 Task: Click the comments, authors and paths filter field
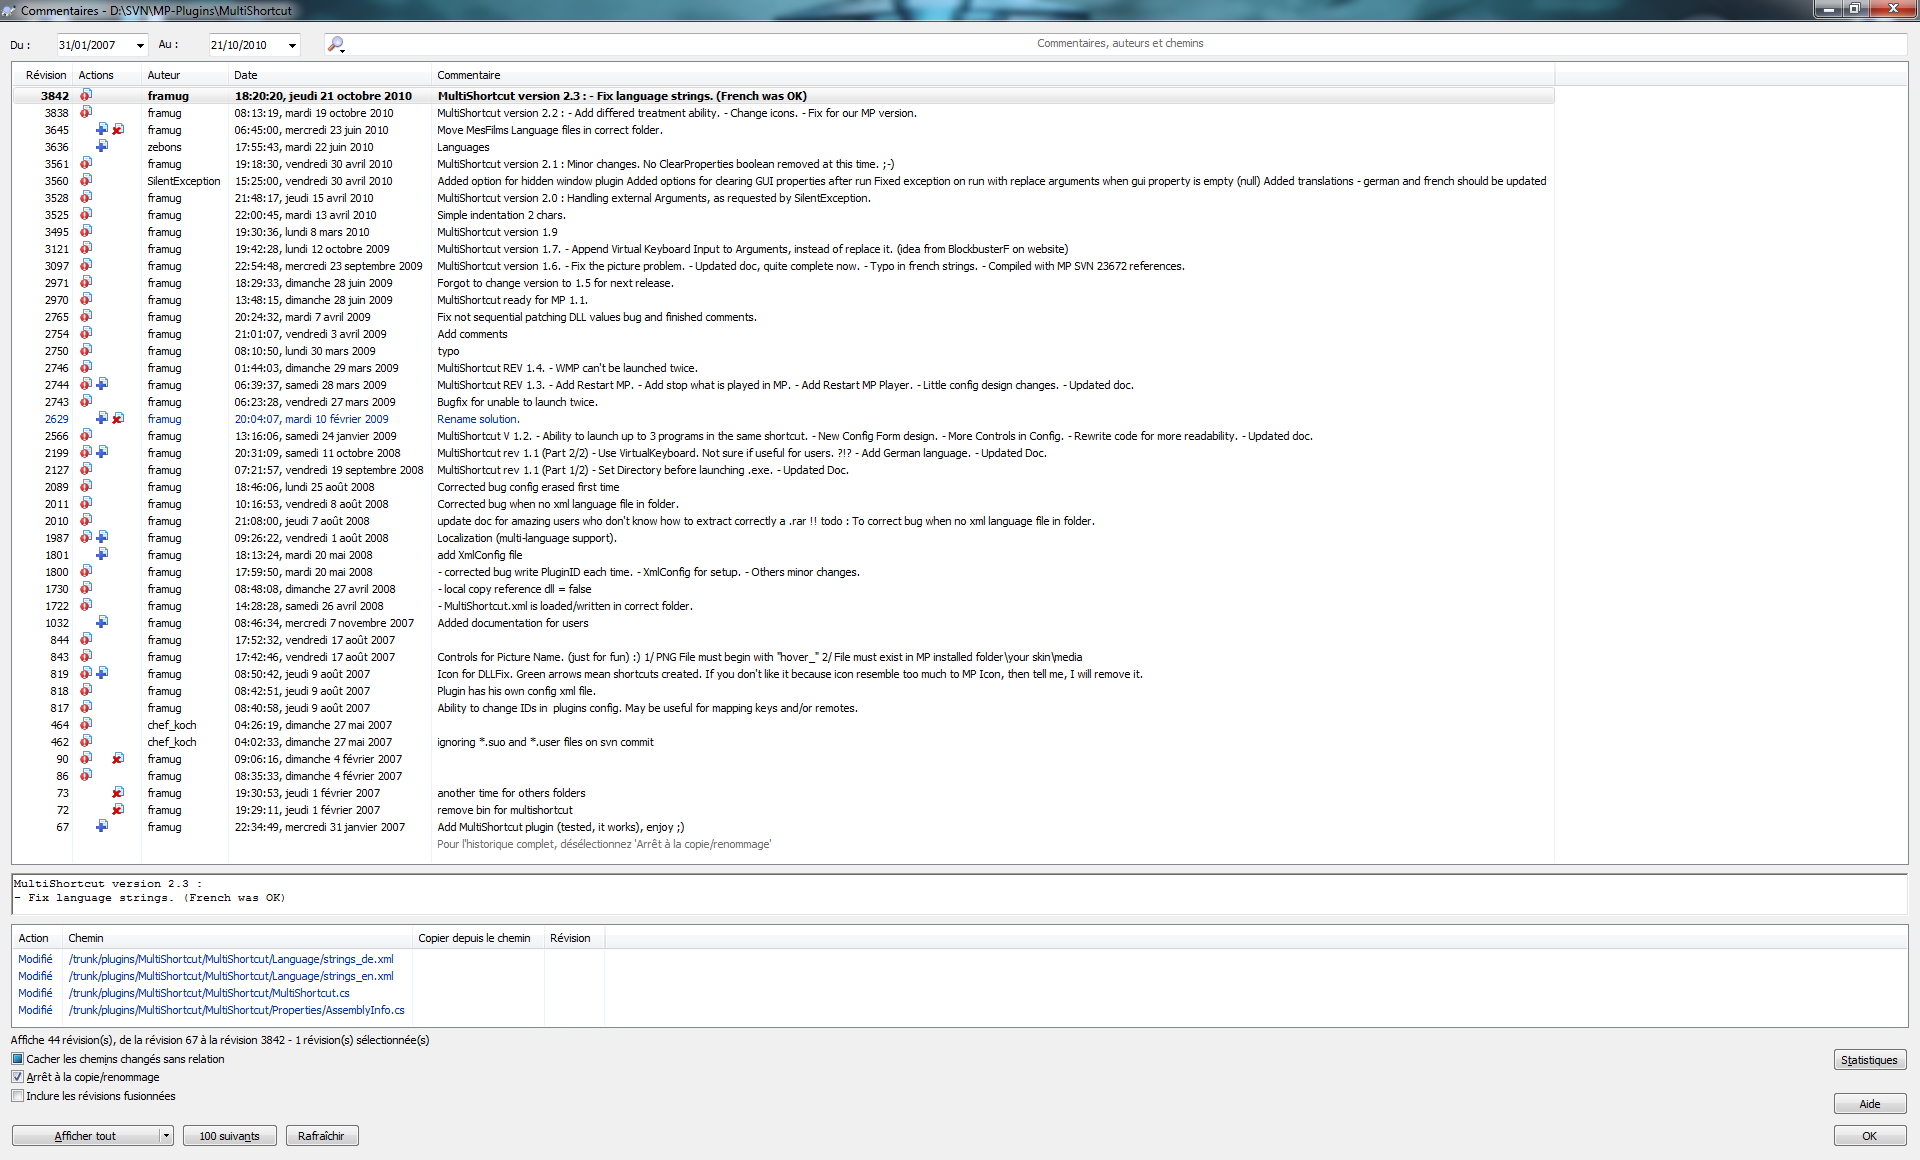point(1120,44)
